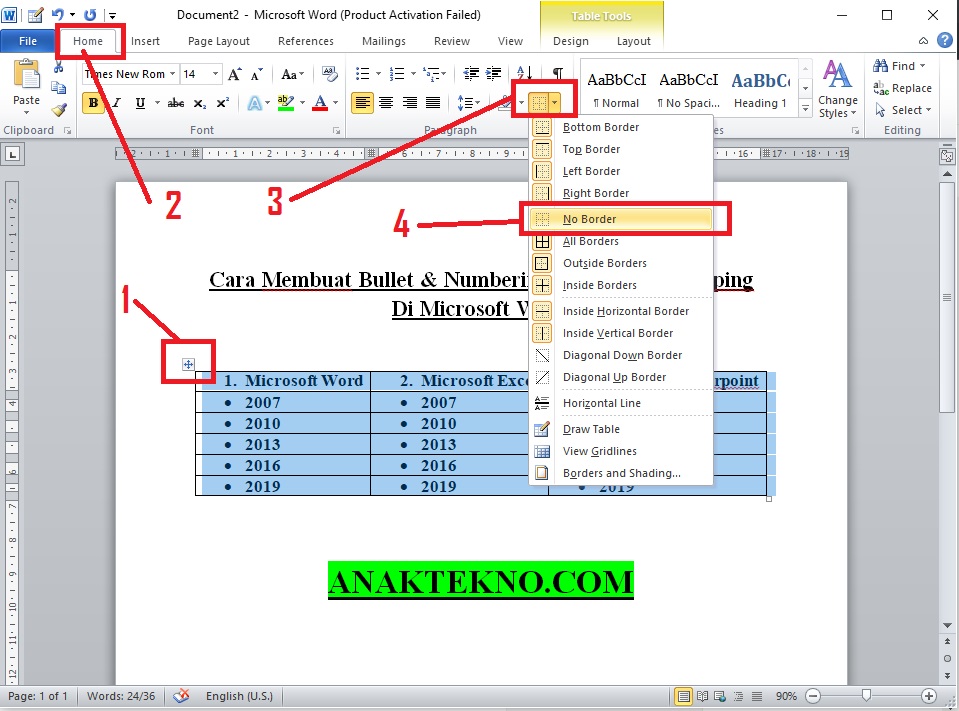Click the Web Layout view icon
Image resolution: width=959 pixels, height=711 pixels.
tap(720, 696)
